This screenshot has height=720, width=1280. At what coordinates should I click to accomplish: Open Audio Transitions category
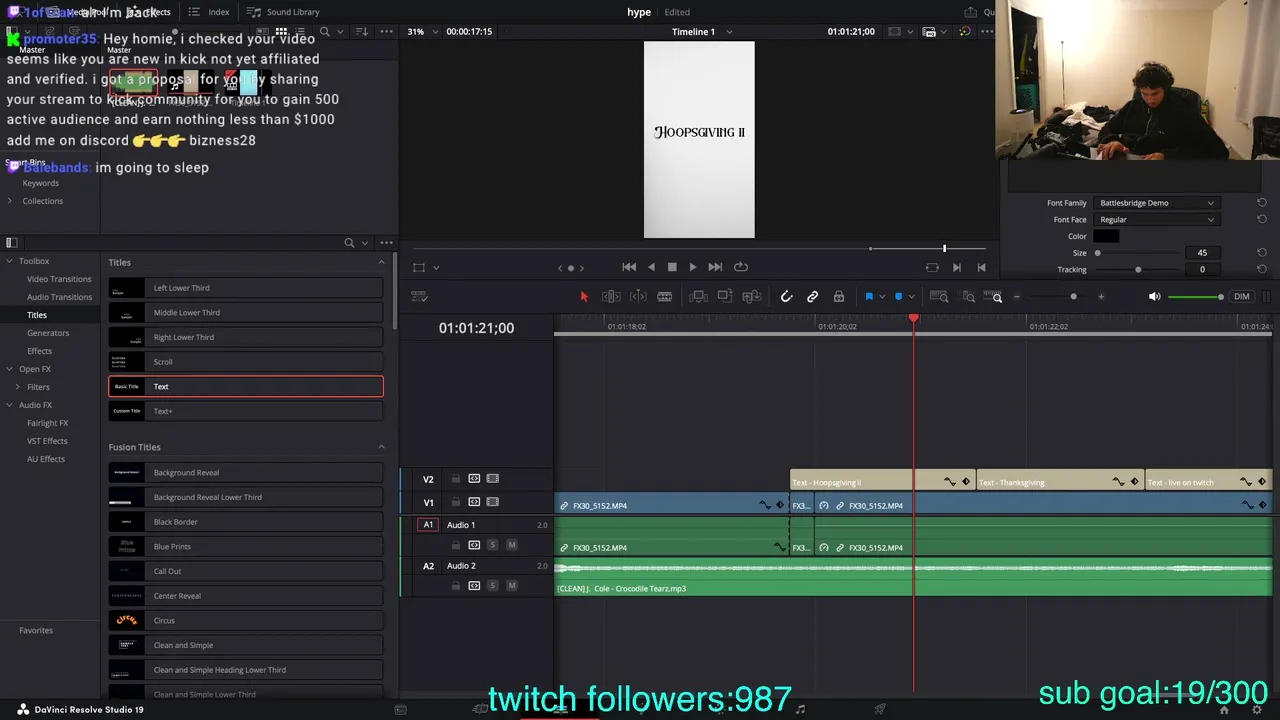click(x=59, y=297)
